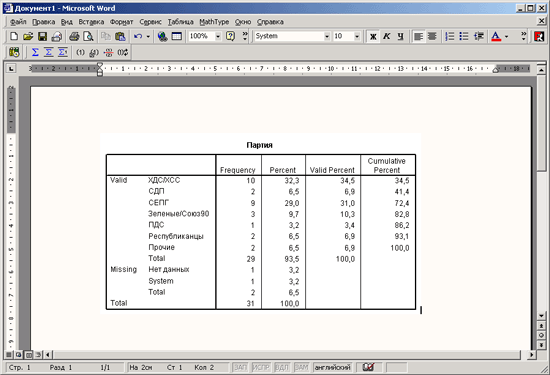This screenshot has width=550, height=375.
Task: Insert numbered equation with third sigma icon
Action: pyautogui.click(x=63, y=53)
